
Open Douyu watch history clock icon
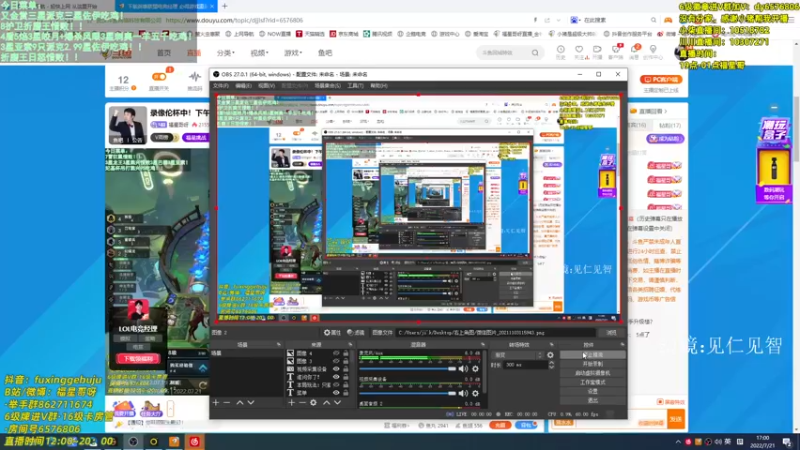tap(561, 50)
